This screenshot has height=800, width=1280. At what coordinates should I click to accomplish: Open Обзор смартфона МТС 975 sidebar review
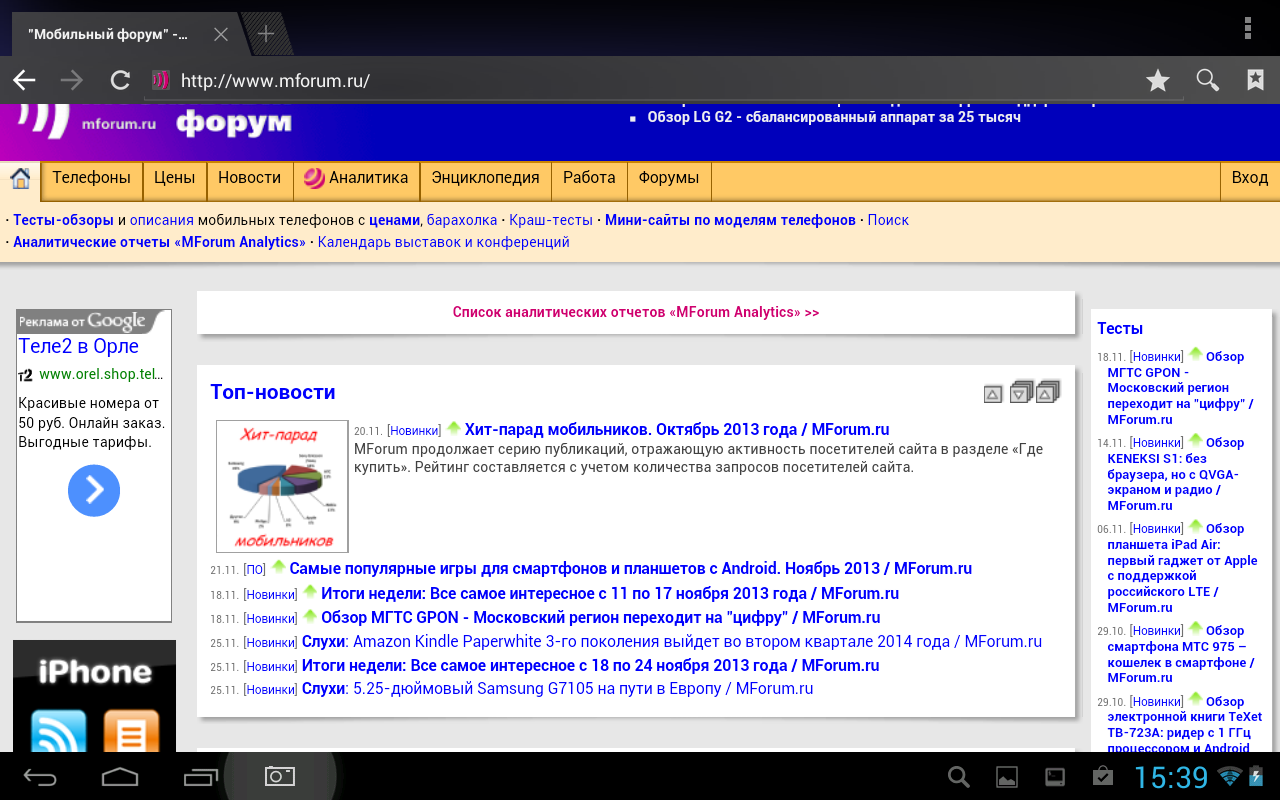(1181, 654)
